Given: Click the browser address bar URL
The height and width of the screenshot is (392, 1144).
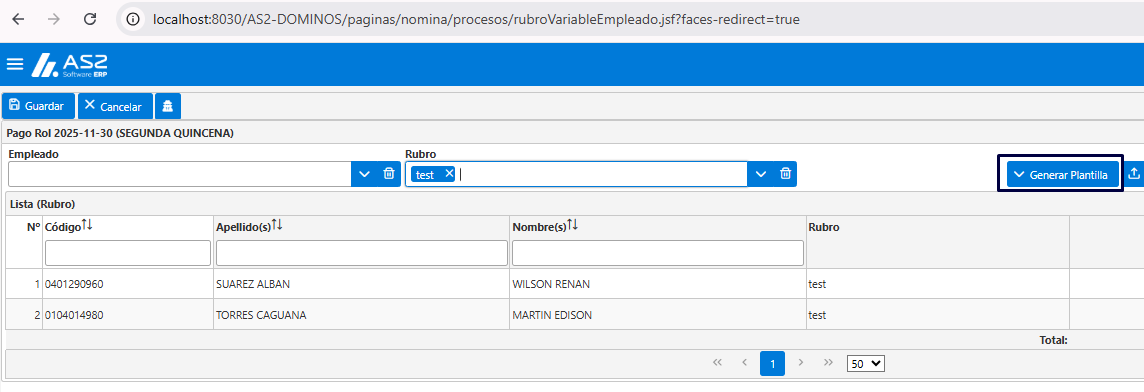Looking at the screenshot, I should pyautogui.click(x=476, y=20).
